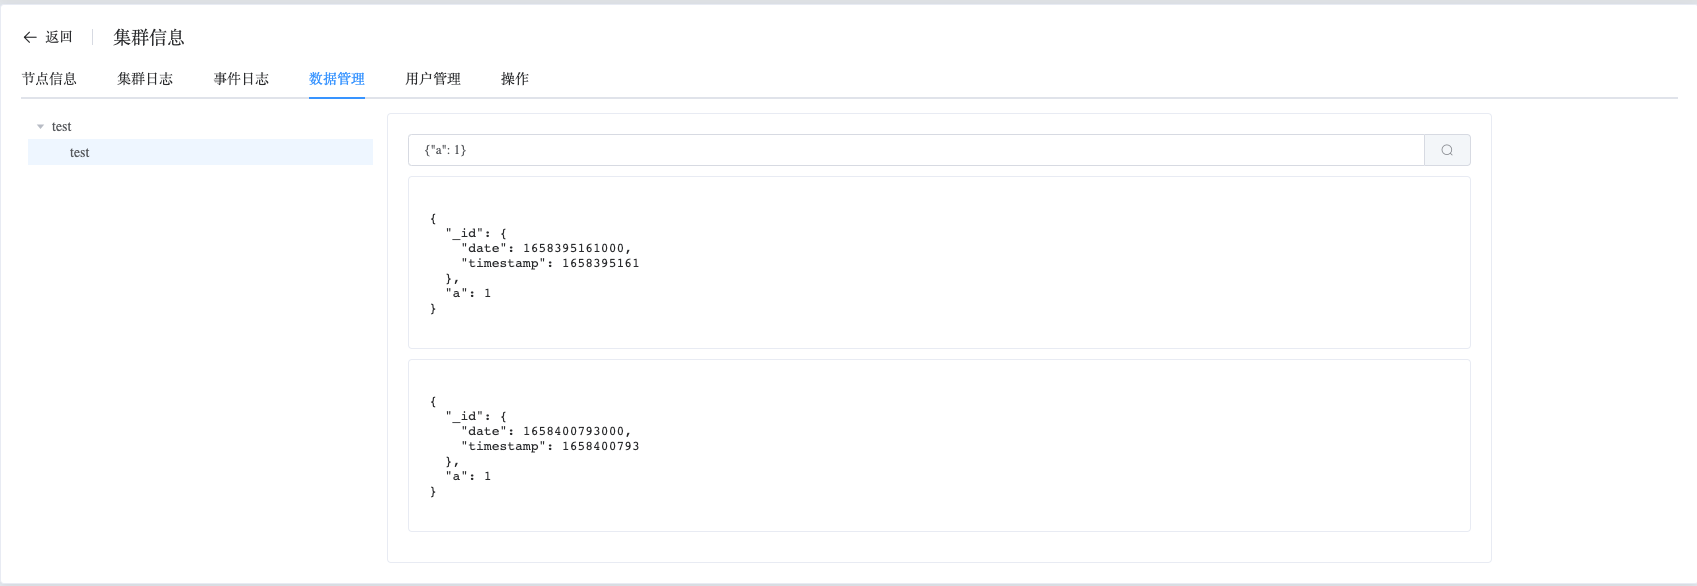
Task: Click the 返回 back link
Action: coord(59,37)
